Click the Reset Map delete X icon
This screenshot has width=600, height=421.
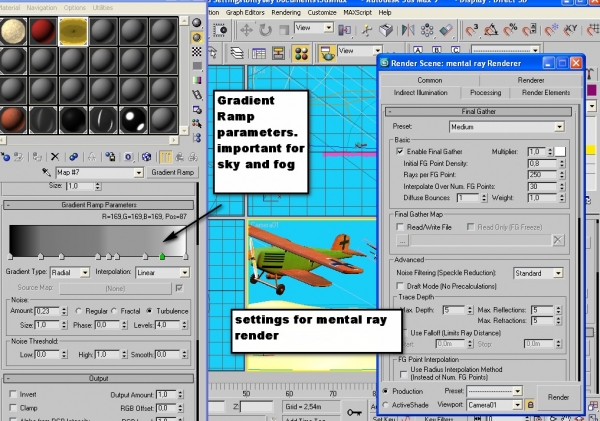[x=55, y=157]
